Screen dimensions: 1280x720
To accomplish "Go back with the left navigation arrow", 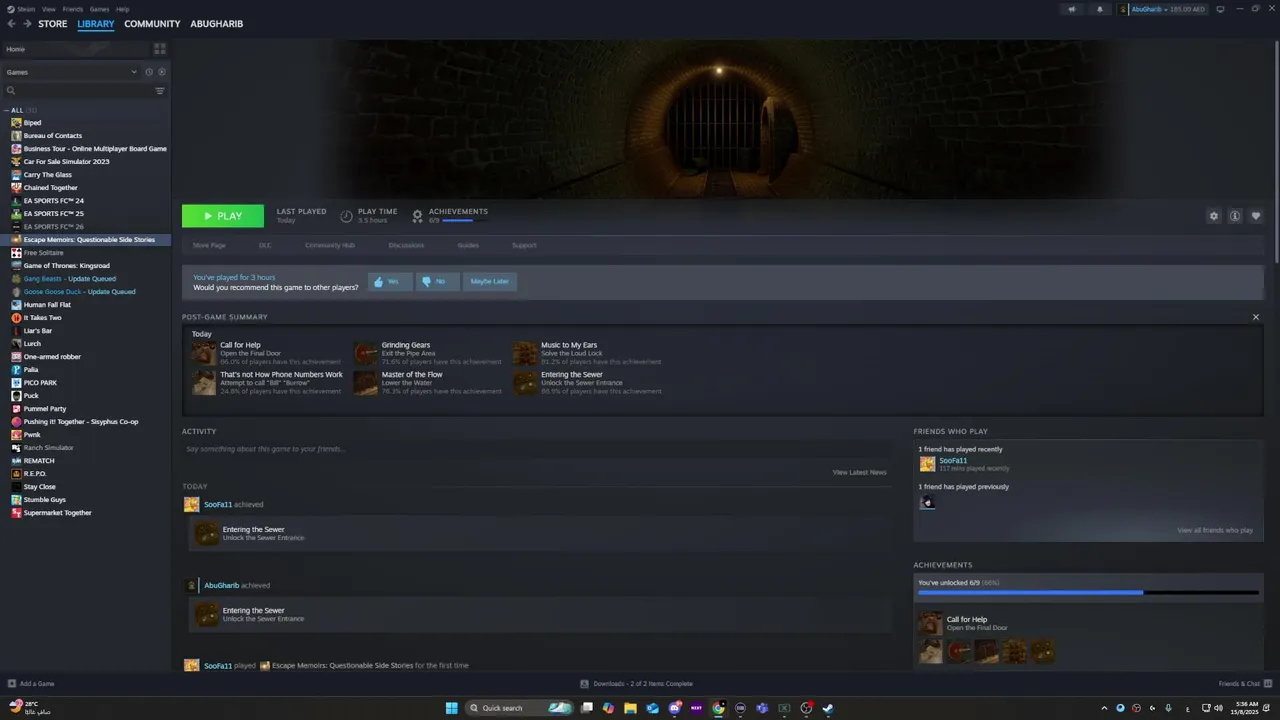I will coord(12,24).
